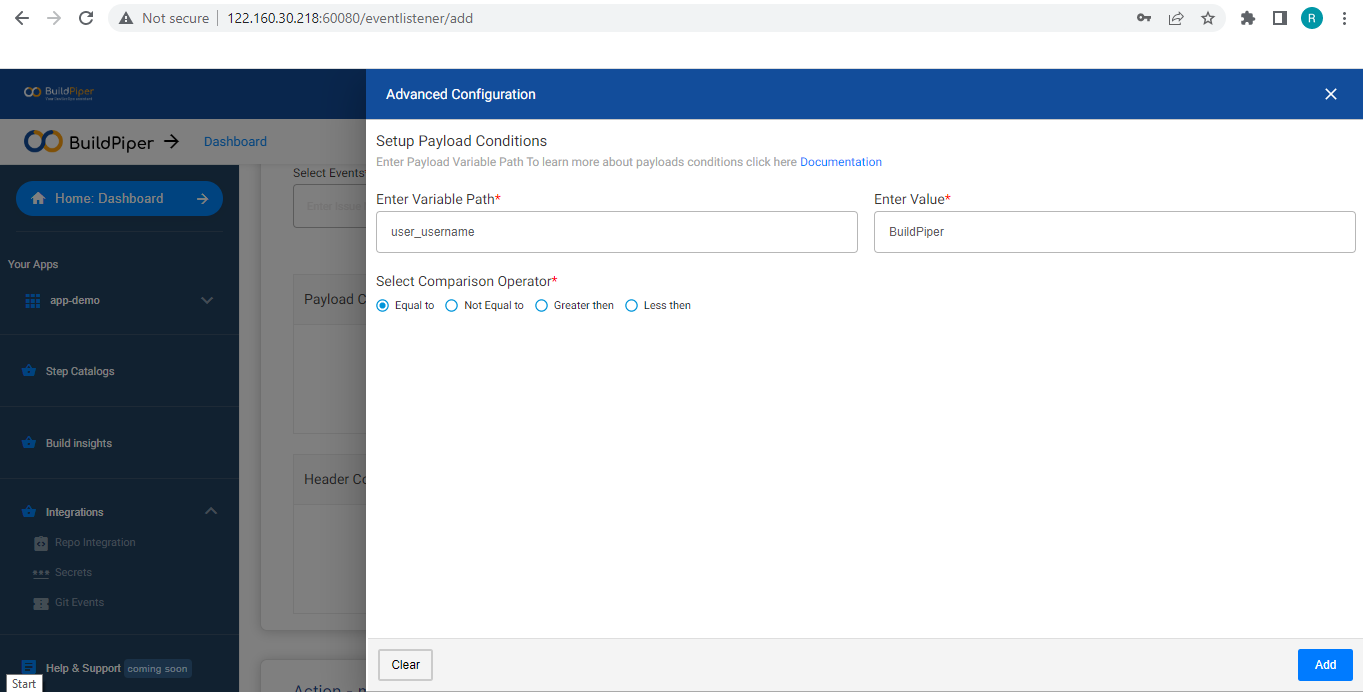Click the Enter Value input field
Screen dimensions: 1363x692
pos(1115,232)
